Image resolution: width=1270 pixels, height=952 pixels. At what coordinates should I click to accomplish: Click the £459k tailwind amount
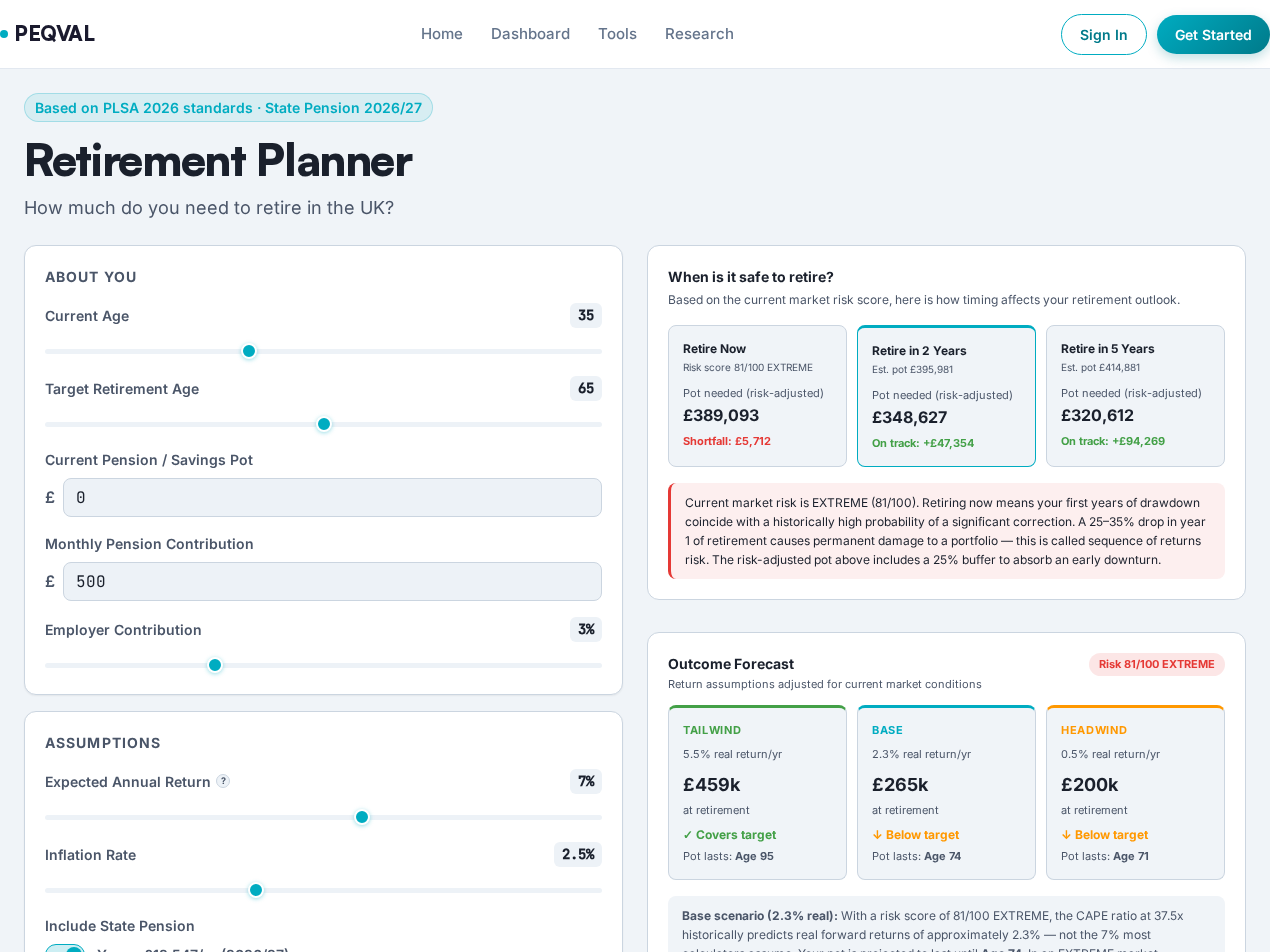(712, 785)
